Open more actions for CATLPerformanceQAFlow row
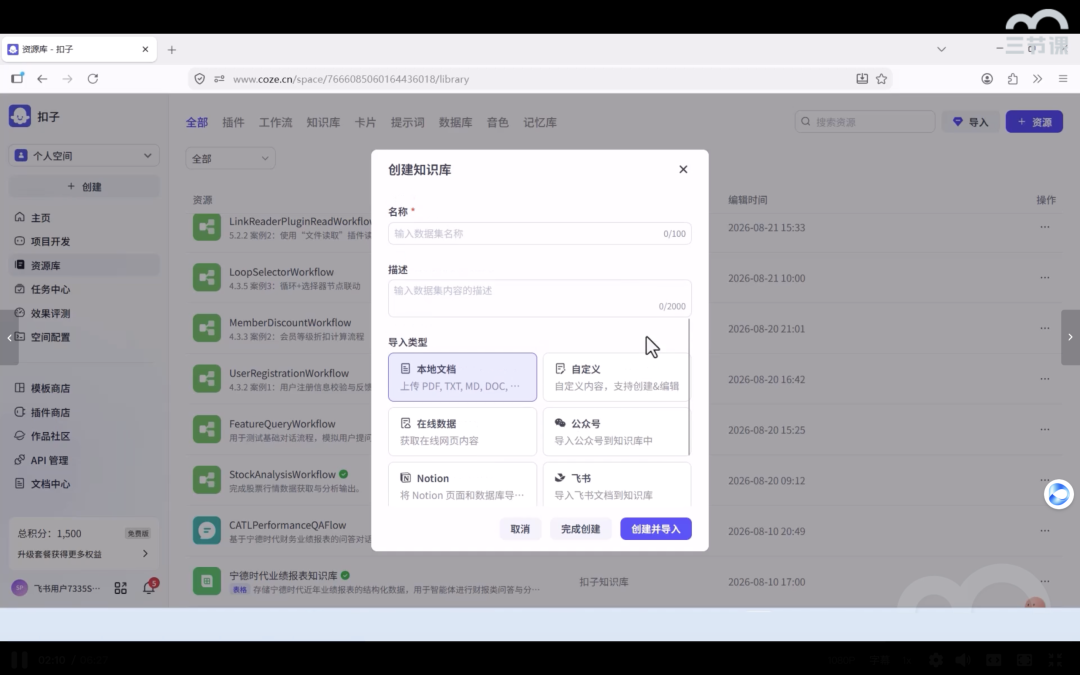The image size is (1080, 675). pos(1045,530)
